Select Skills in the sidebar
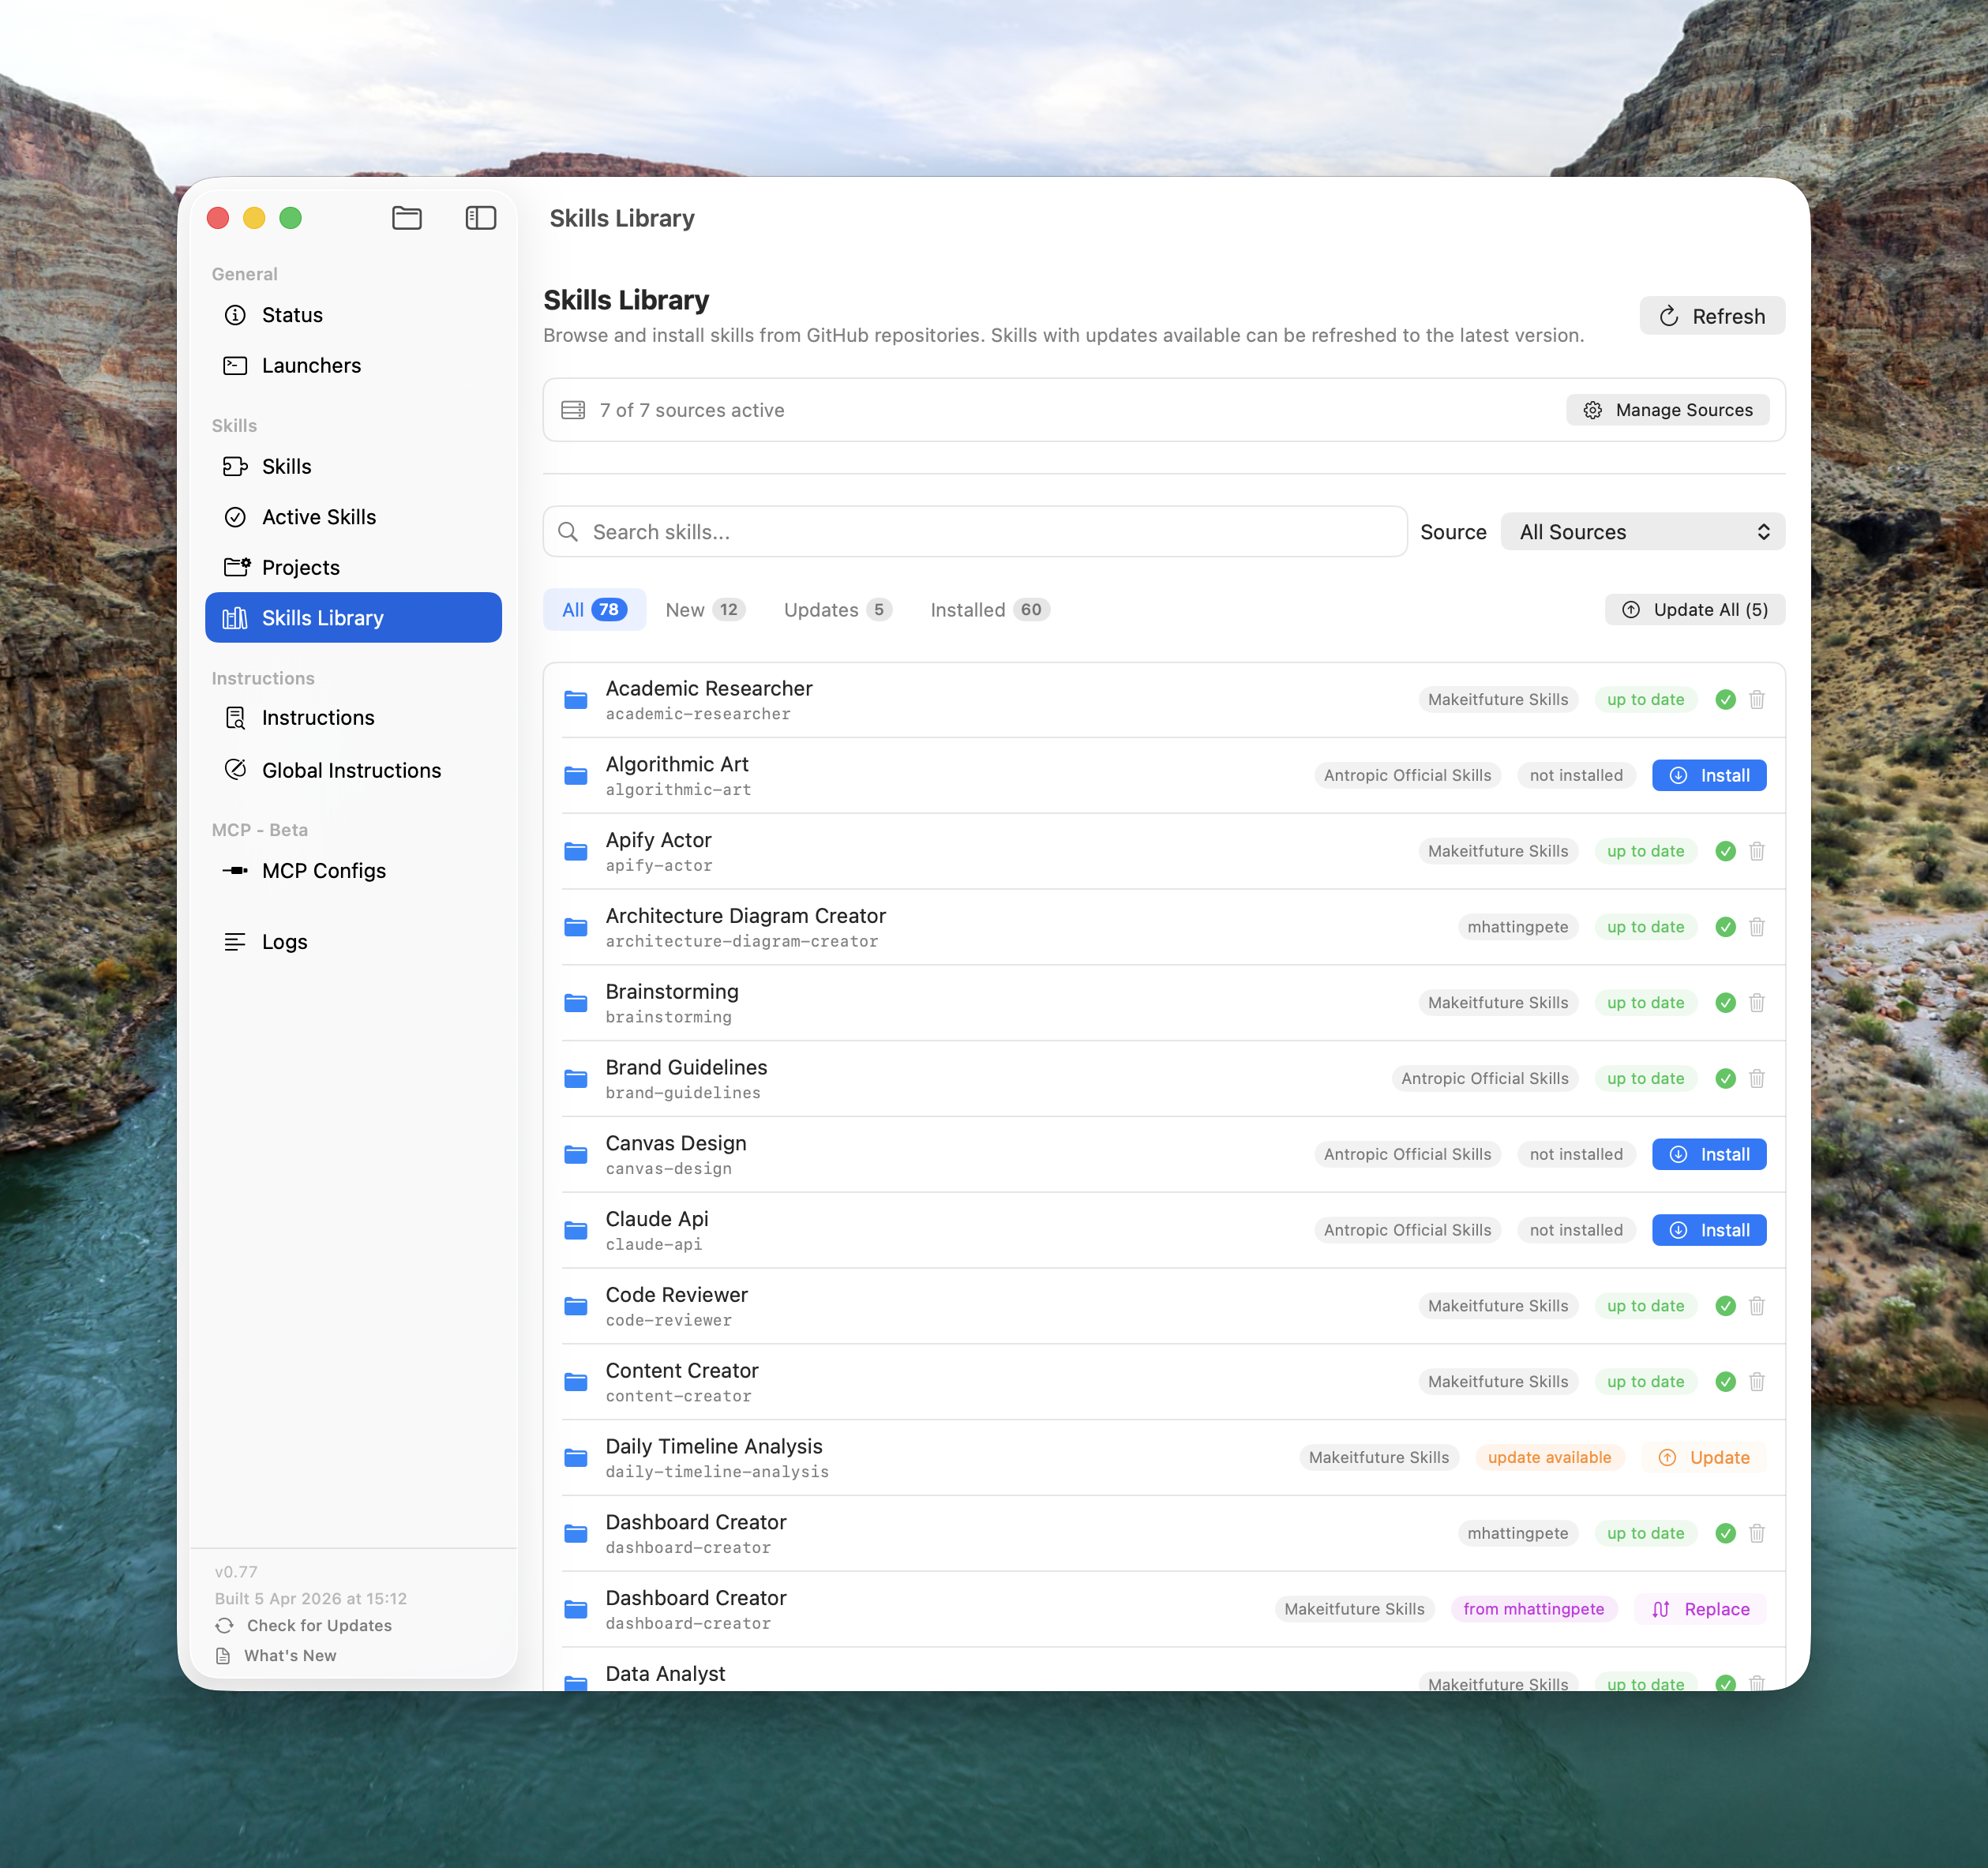This screenshot has width=1988, height=1868. point(286,466)
